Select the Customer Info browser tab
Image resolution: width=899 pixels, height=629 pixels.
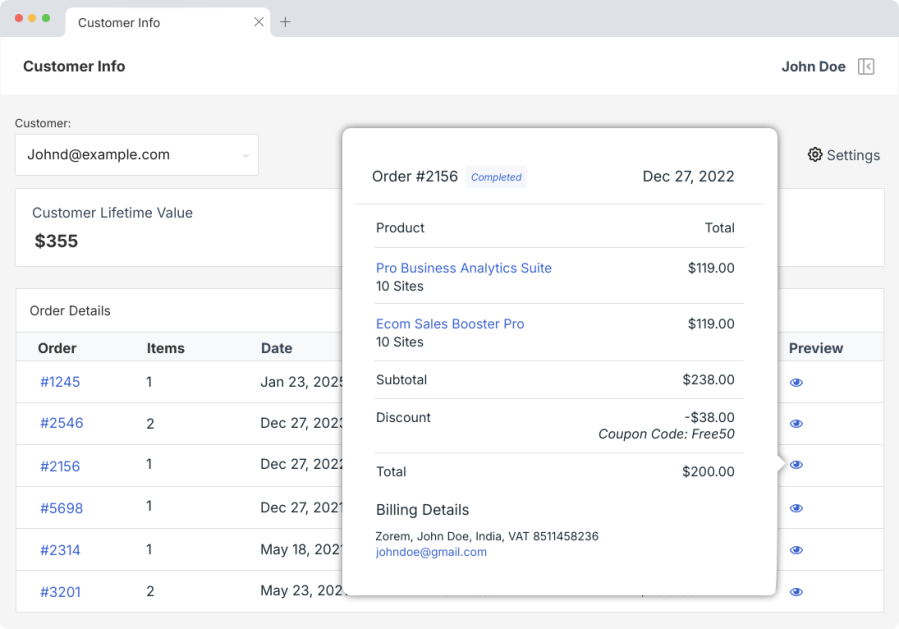point(150,22)
